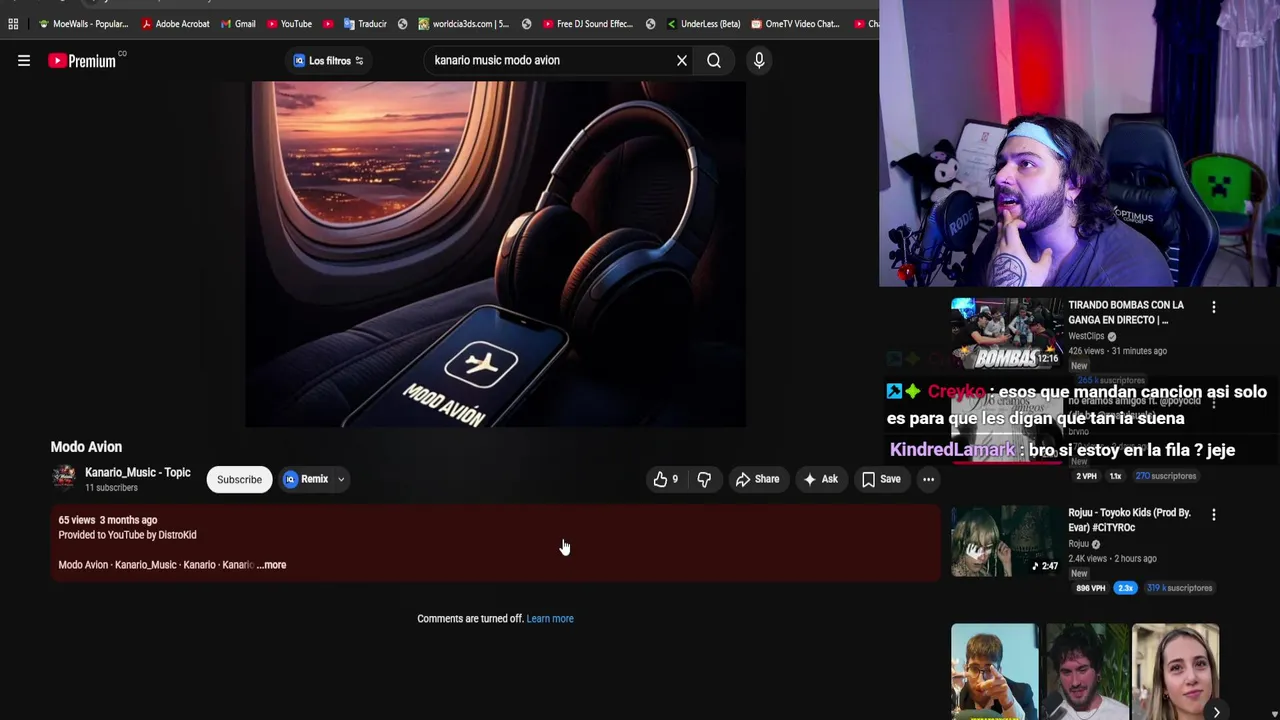Click the Modo Avión video player
Screen dimensions: 1280x720
tap(496, 255)
